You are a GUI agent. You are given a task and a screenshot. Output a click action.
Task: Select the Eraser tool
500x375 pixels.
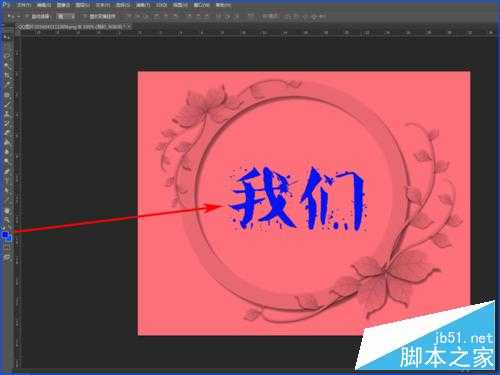7,133
